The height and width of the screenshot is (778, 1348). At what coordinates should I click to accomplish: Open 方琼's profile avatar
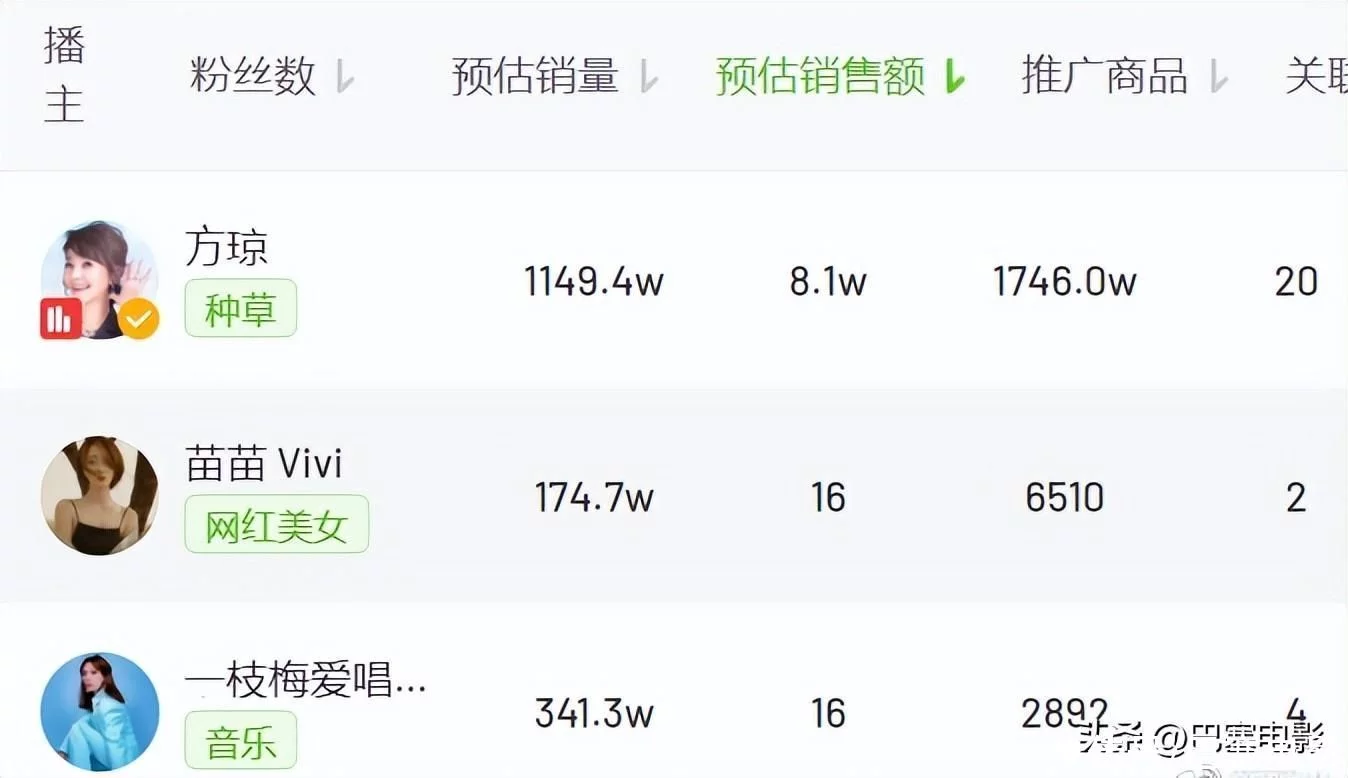pos(100,279)
